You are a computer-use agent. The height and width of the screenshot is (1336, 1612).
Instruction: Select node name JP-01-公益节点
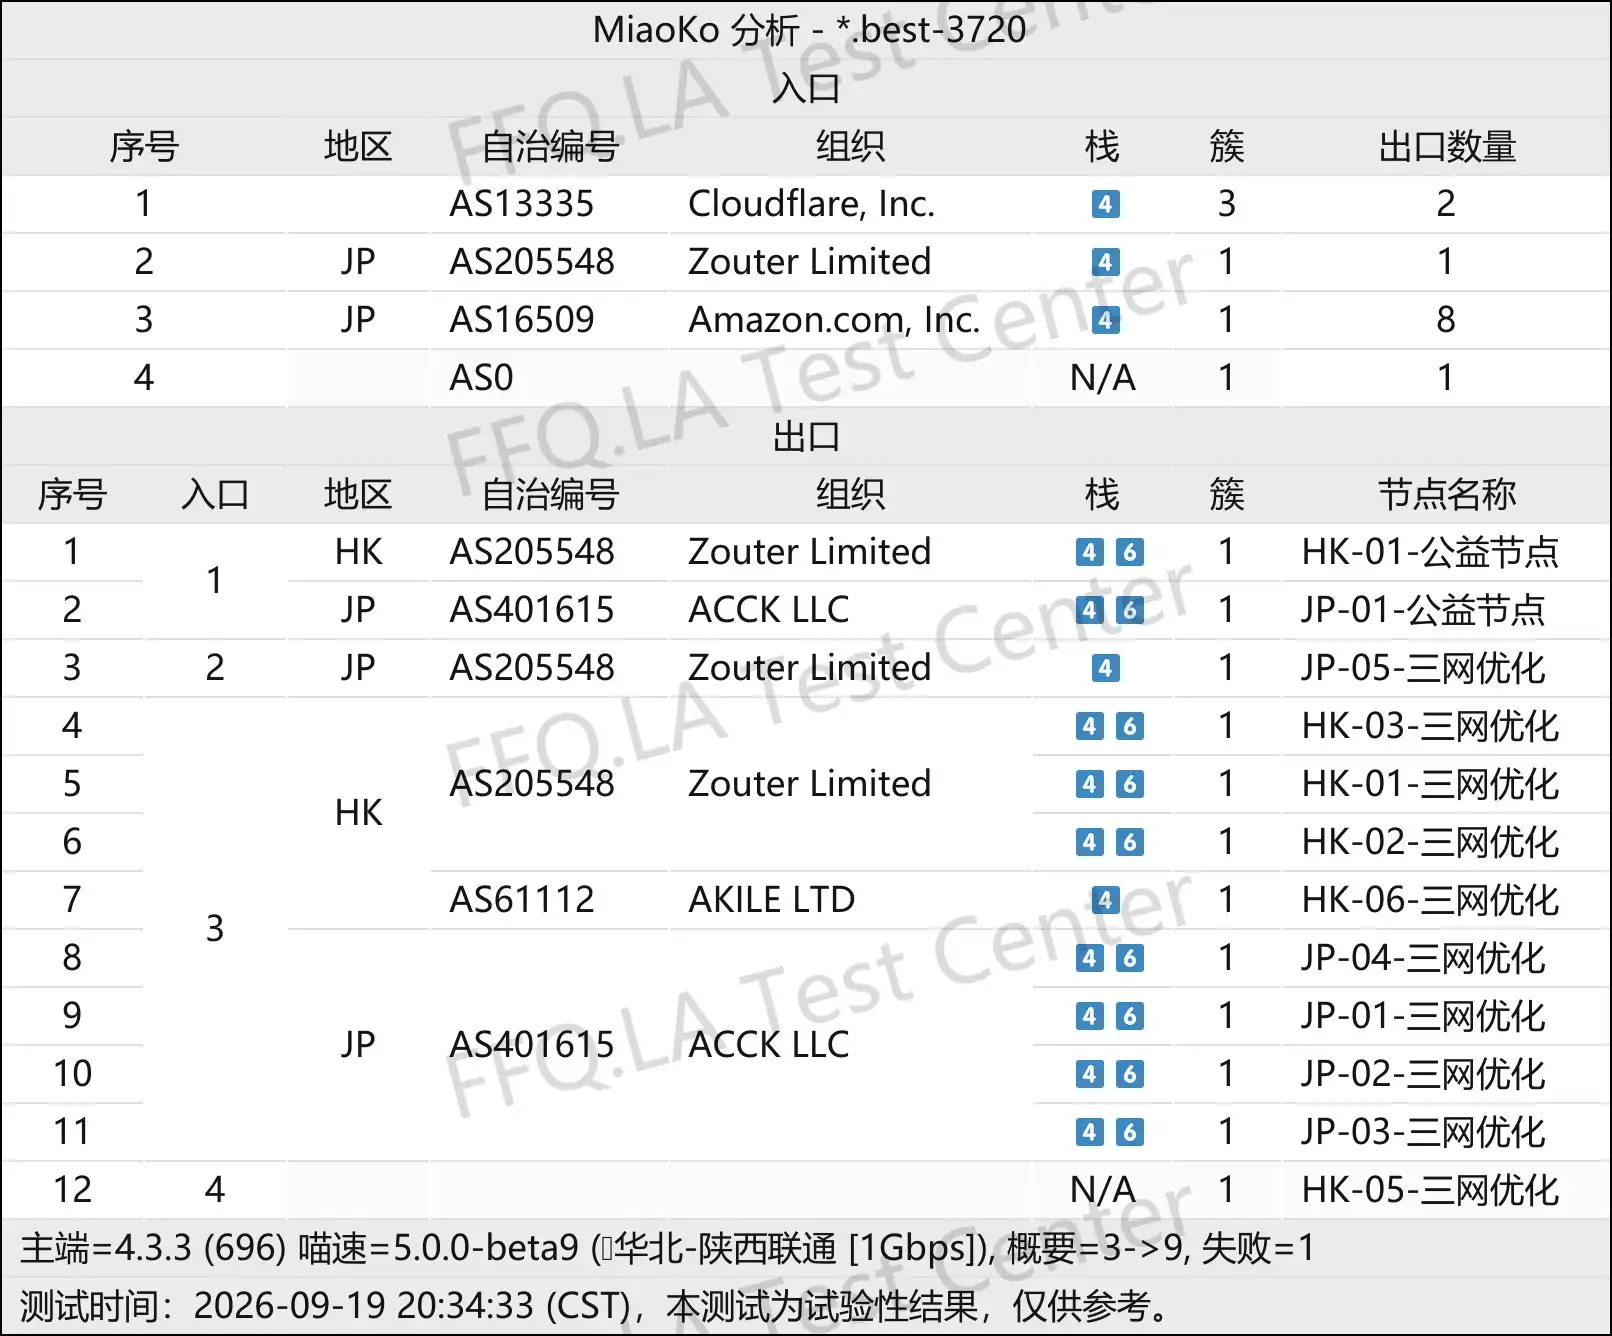(1423, 610)
